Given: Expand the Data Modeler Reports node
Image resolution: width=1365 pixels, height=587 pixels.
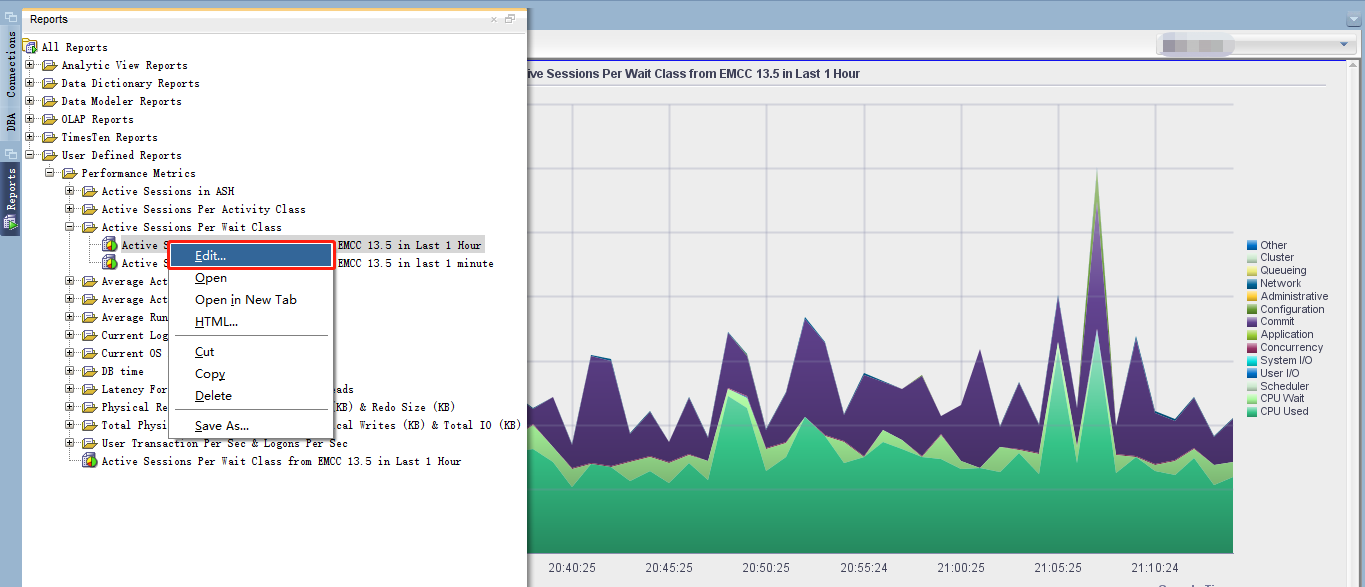Looking at the screenshot, I should click(x=30, y=101).
